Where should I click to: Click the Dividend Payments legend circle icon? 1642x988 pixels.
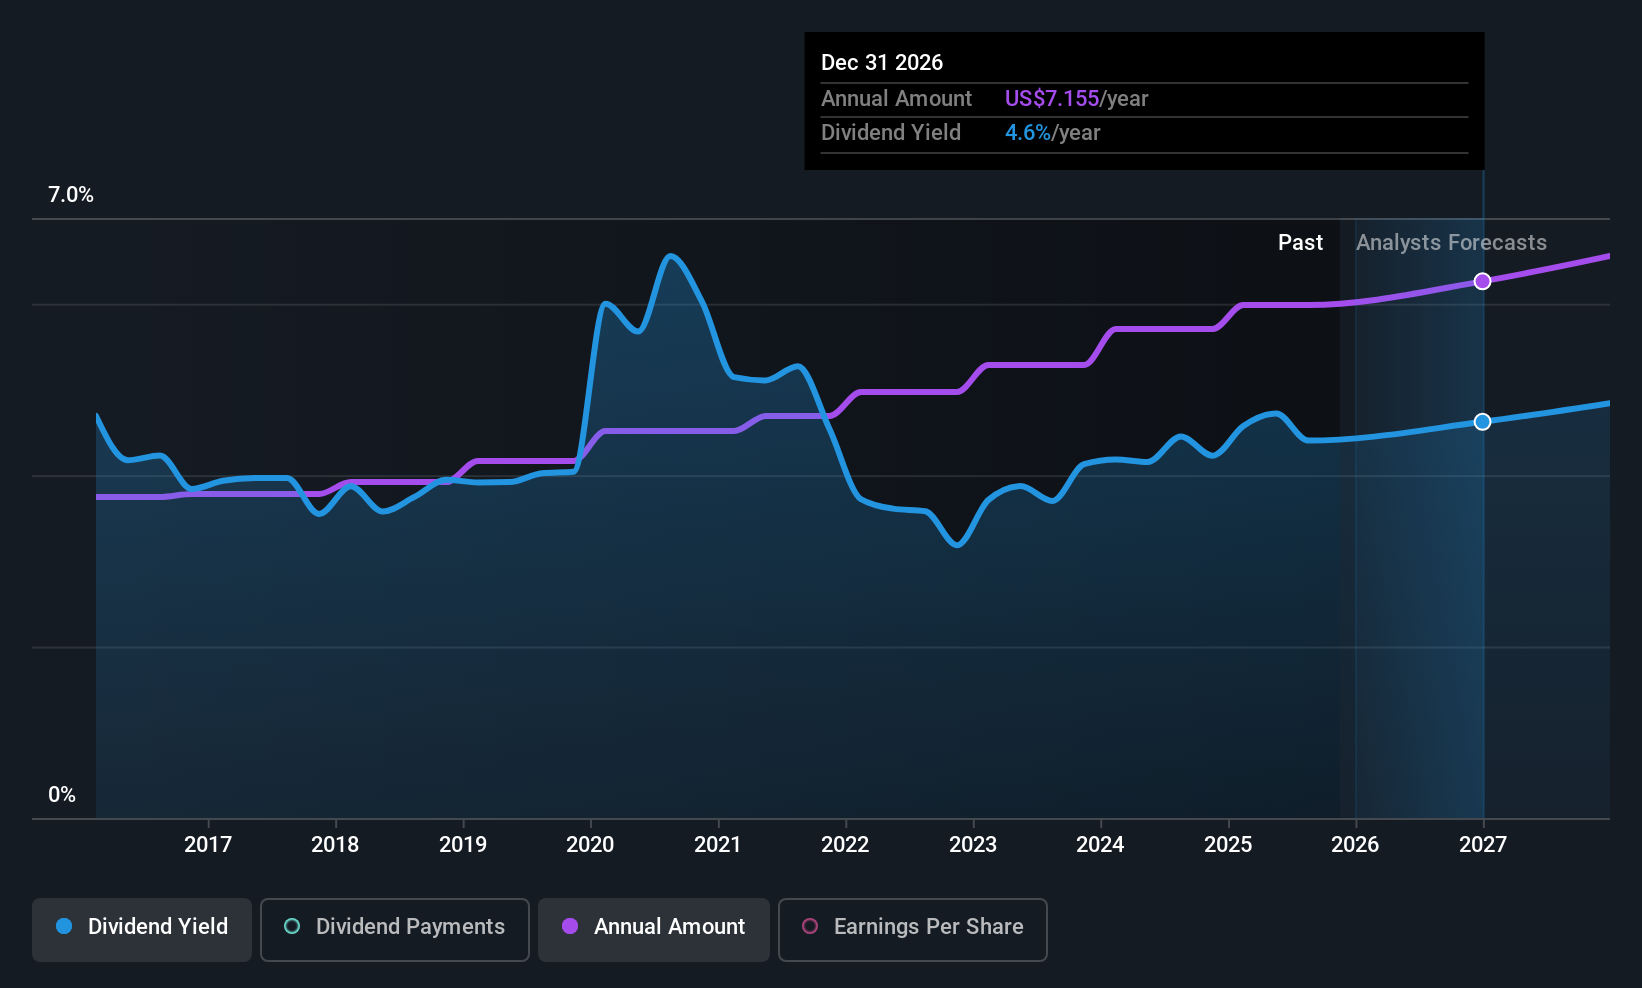pyautogui.click(x=291, y=927)
